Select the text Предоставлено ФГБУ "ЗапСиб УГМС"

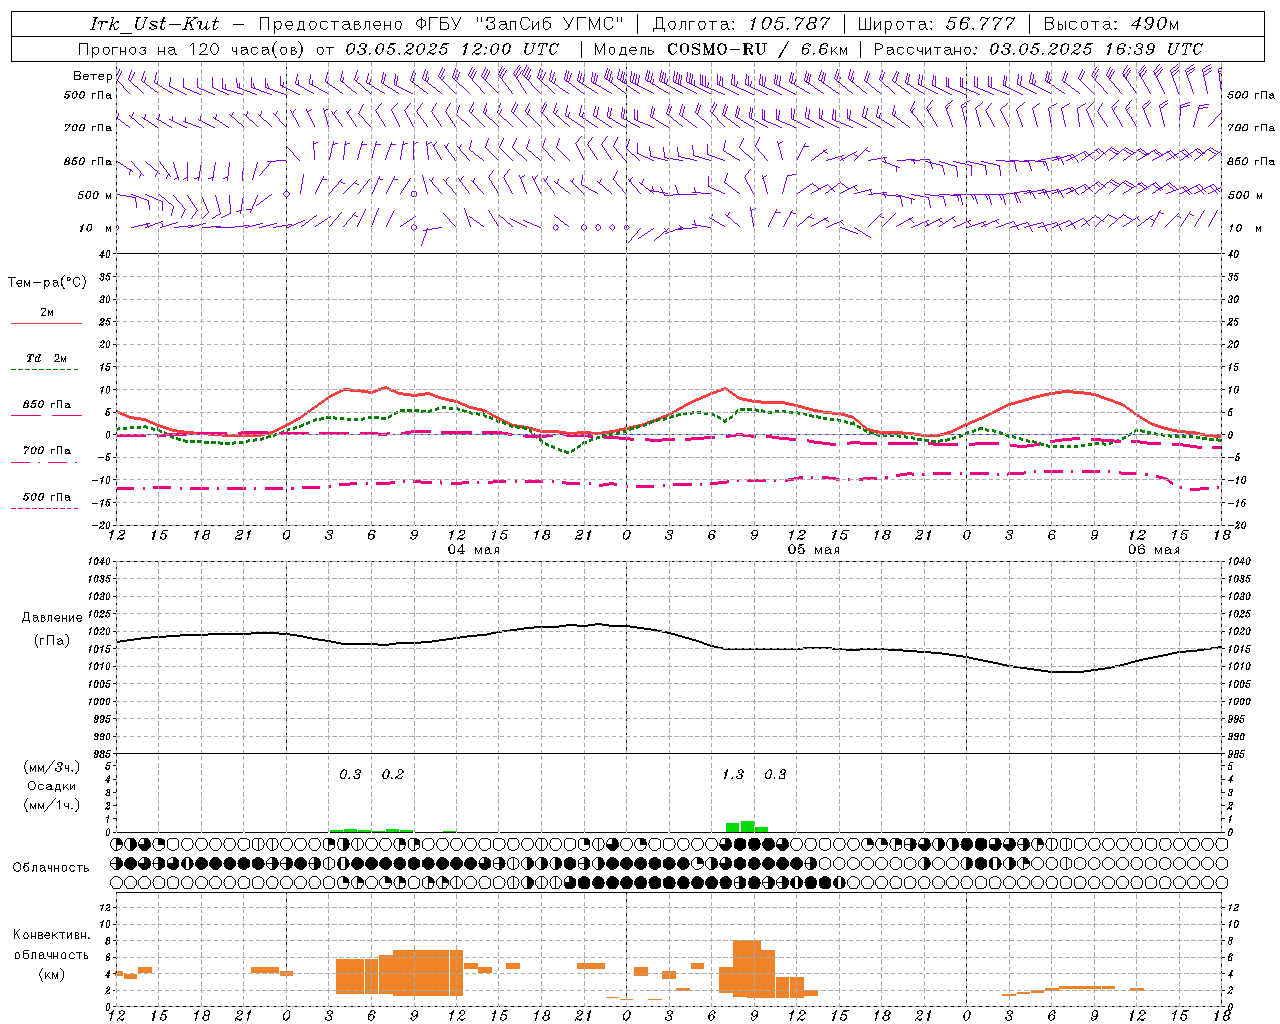(443, 24)
